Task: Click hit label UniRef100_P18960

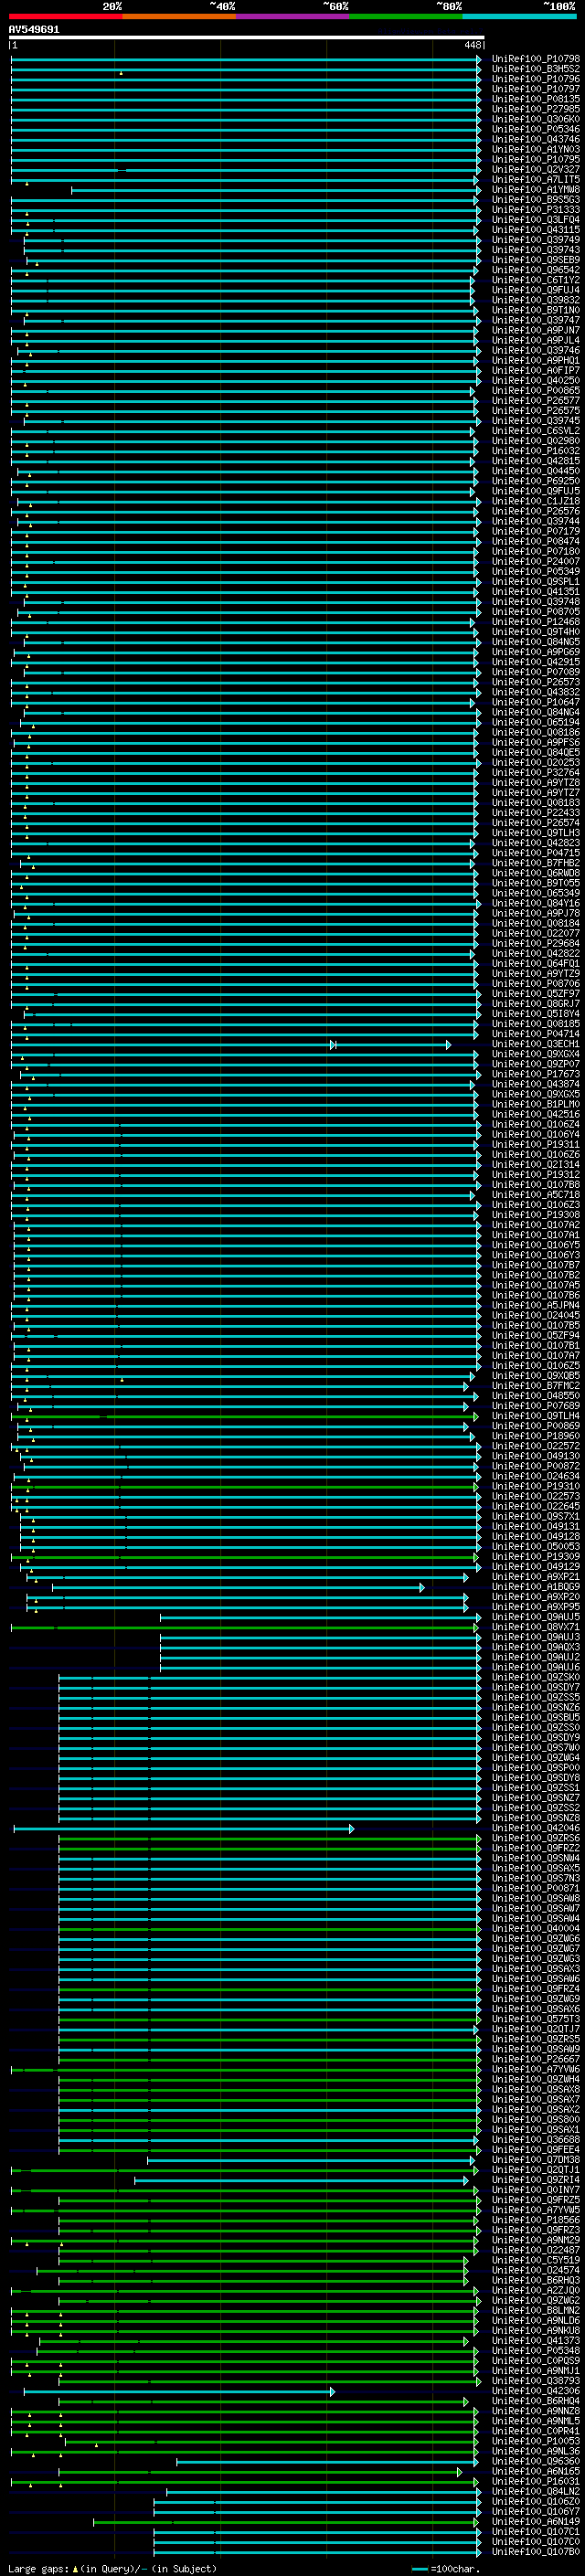Action: tap(536, 1436)
